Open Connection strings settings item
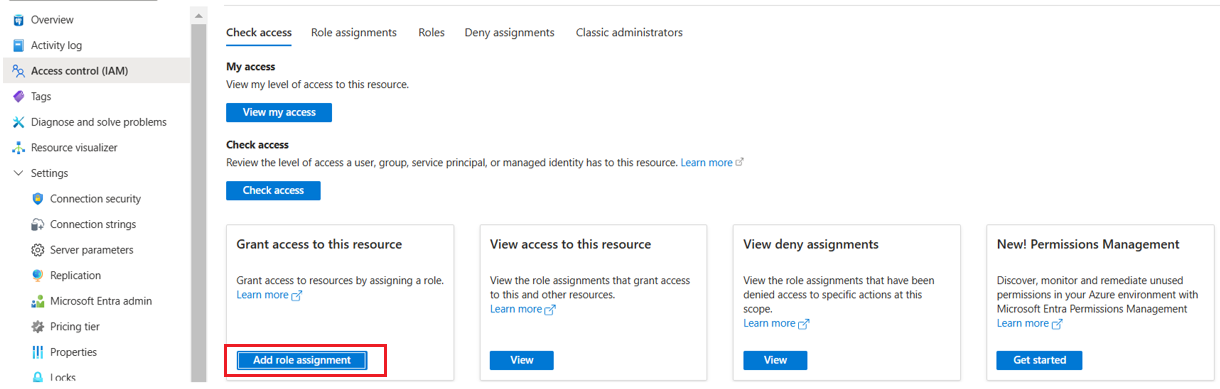Image resolution: width=1220 pixels, height=389 pixels. pyautogui.click(x=95, y=225)
